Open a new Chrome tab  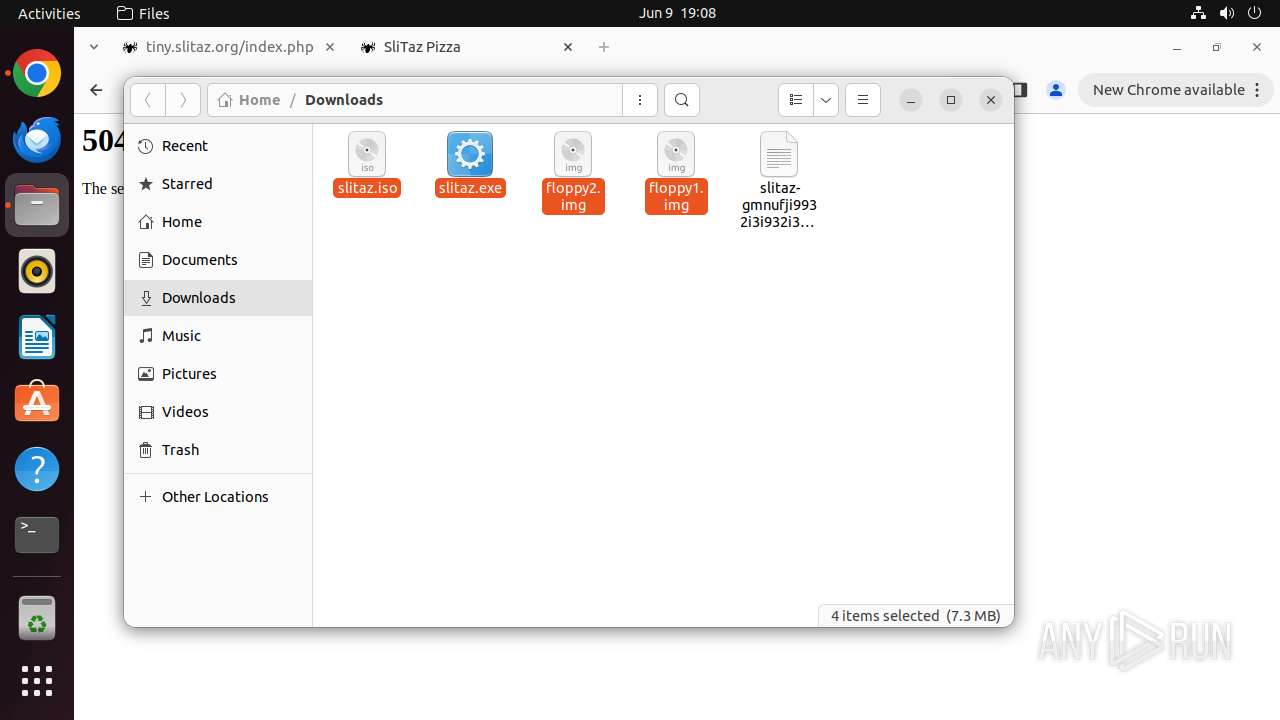pyautogui.click(x=603, y=47)
